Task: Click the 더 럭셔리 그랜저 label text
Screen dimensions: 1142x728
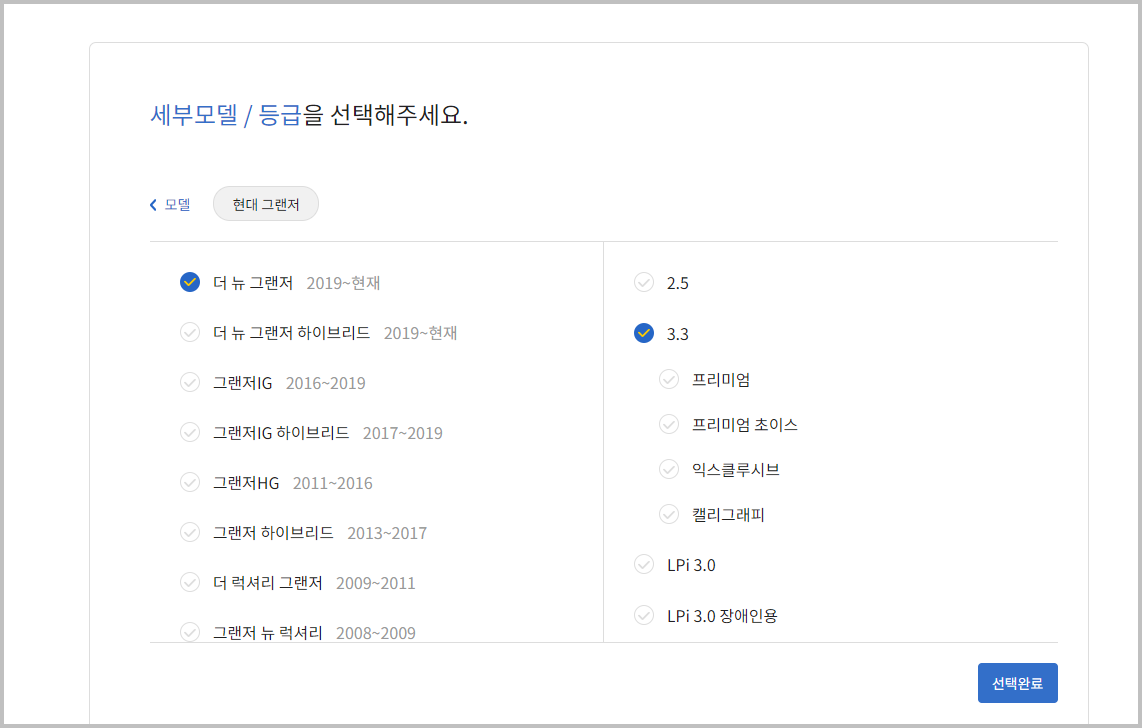Action: 267,583
